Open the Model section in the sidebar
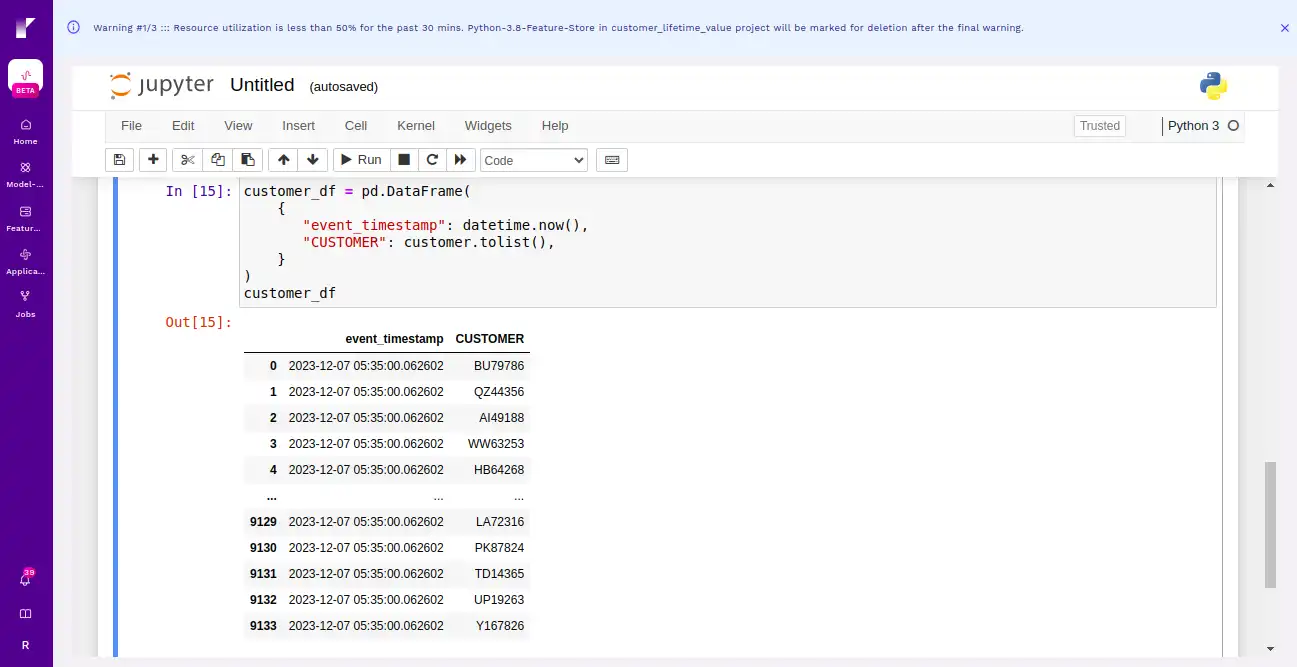 26,174
